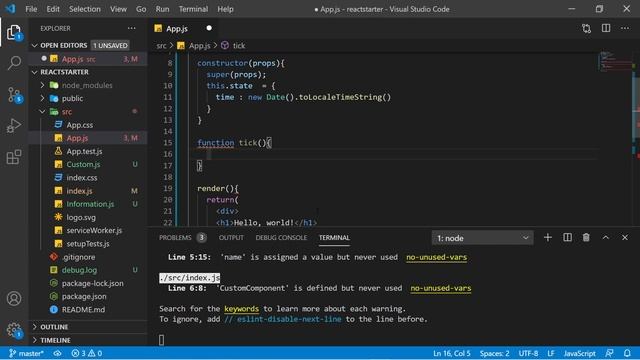640x360 pixels.
Task: Open the Manage gear menu
Action: pyautogui.click(x=14, y=330)
